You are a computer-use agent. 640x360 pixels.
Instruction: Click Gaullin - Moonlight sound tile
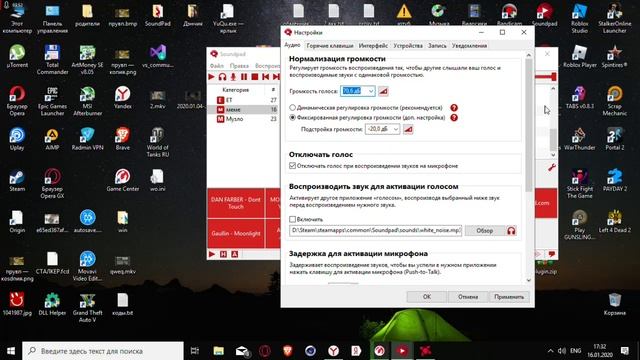pos(236,233)
